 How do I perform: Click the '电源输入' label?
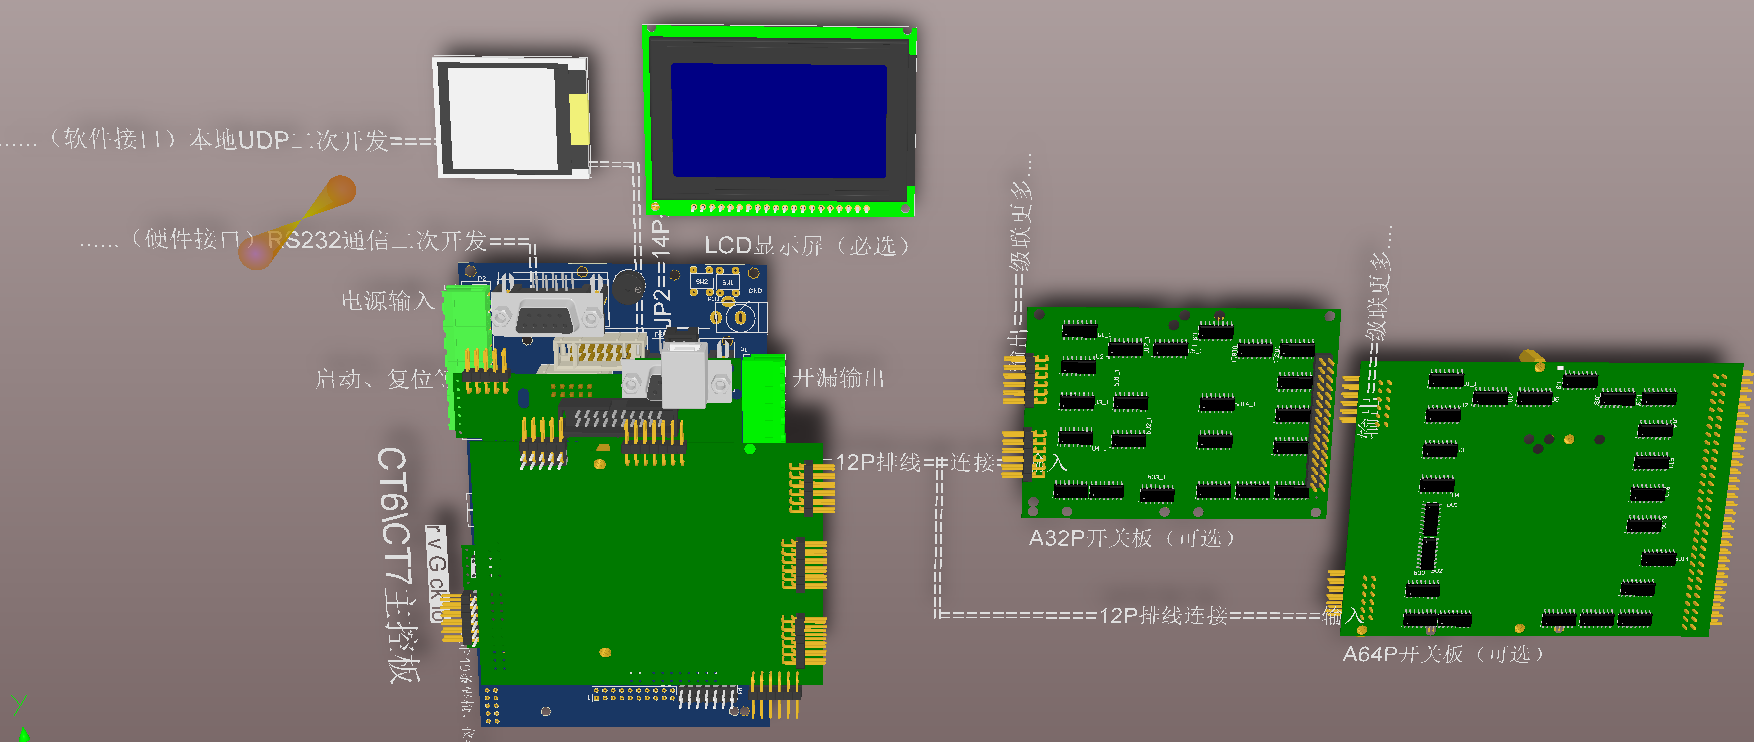coord(388,300)
